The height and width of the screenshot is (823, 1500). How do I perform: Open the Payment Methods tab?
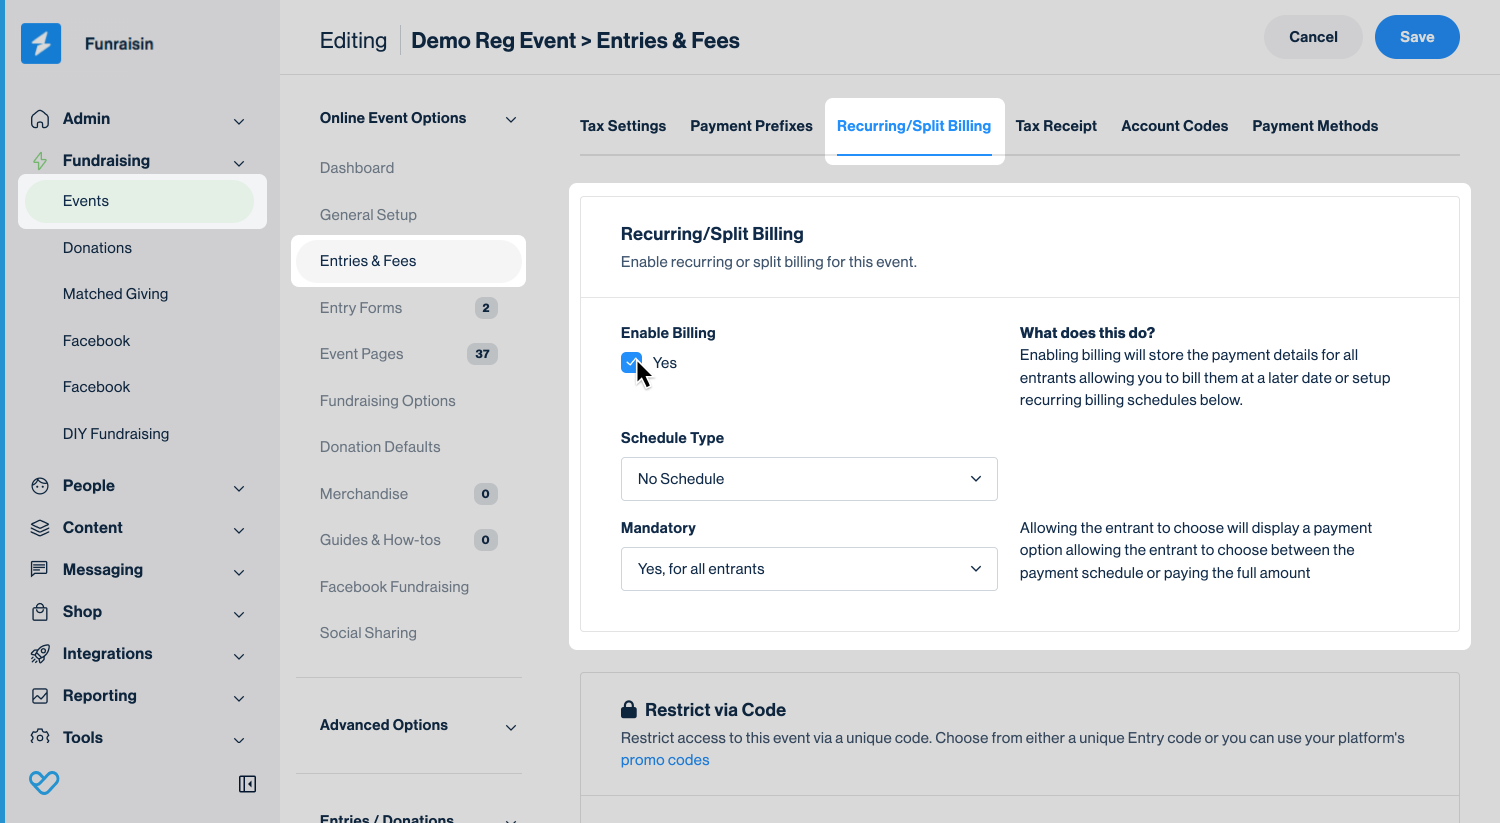pos(1314,126)
